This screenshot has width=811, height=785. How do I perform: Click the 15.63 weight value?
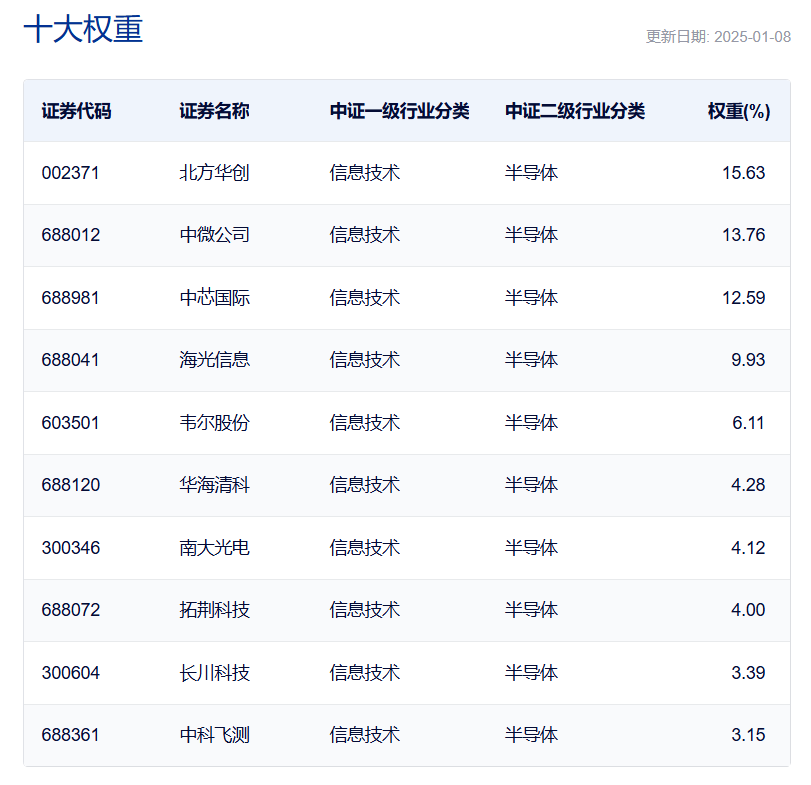[x=743, y=173]
